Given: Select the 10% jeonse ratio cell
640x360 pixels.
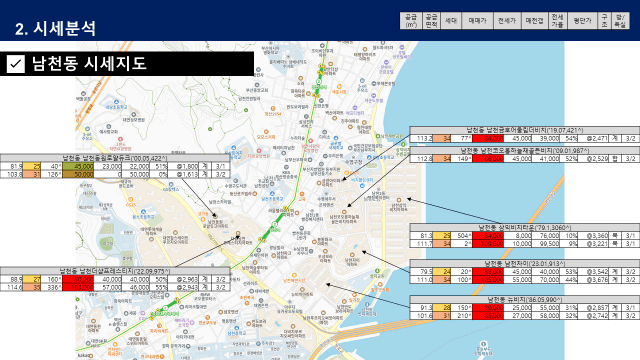Looking at the screenshot, I should coord(569,236).
